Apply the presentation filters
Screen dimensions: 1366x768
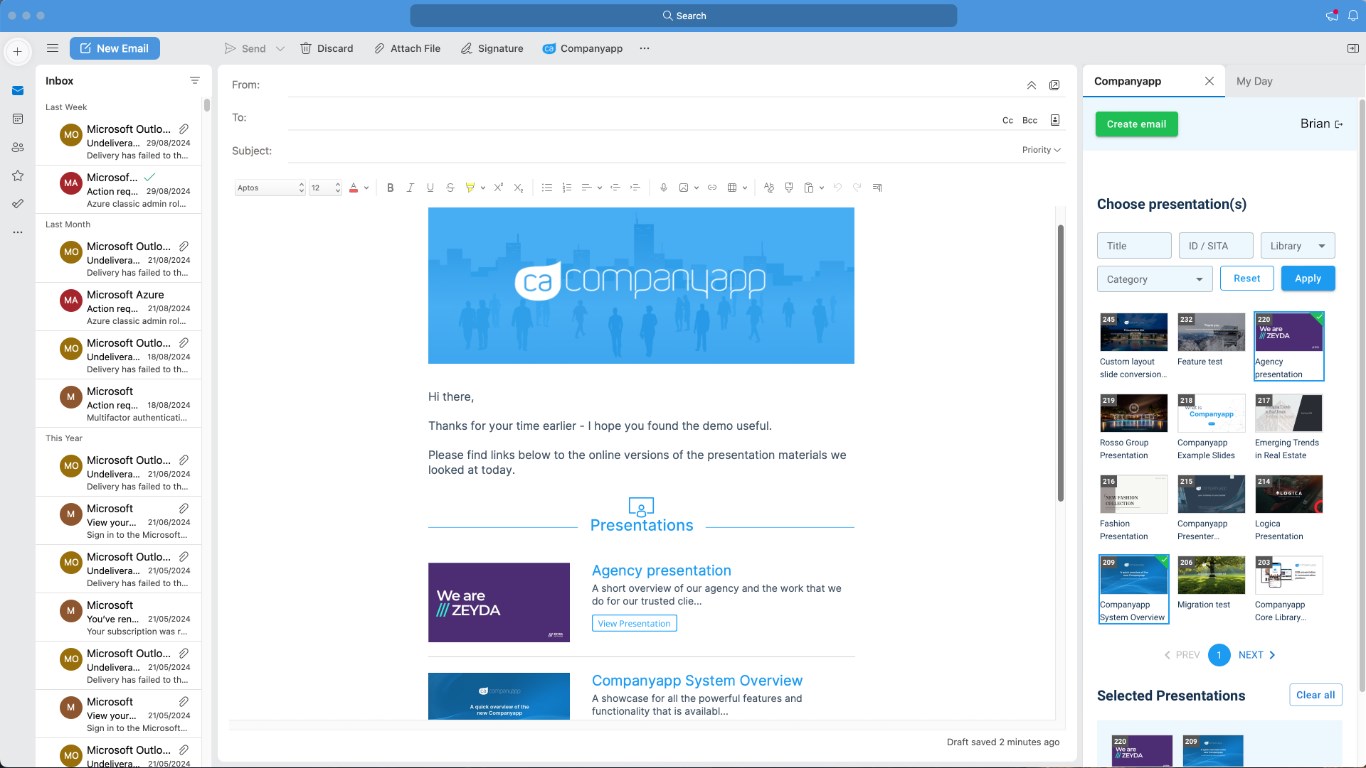click(1308, 278)
